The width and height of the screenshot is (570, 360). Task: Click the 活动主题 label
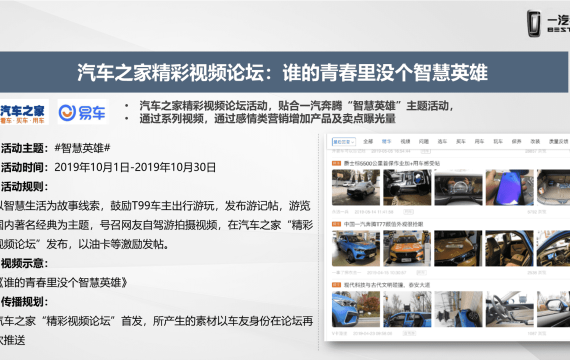pyautogui.click(x=24, y=148)
